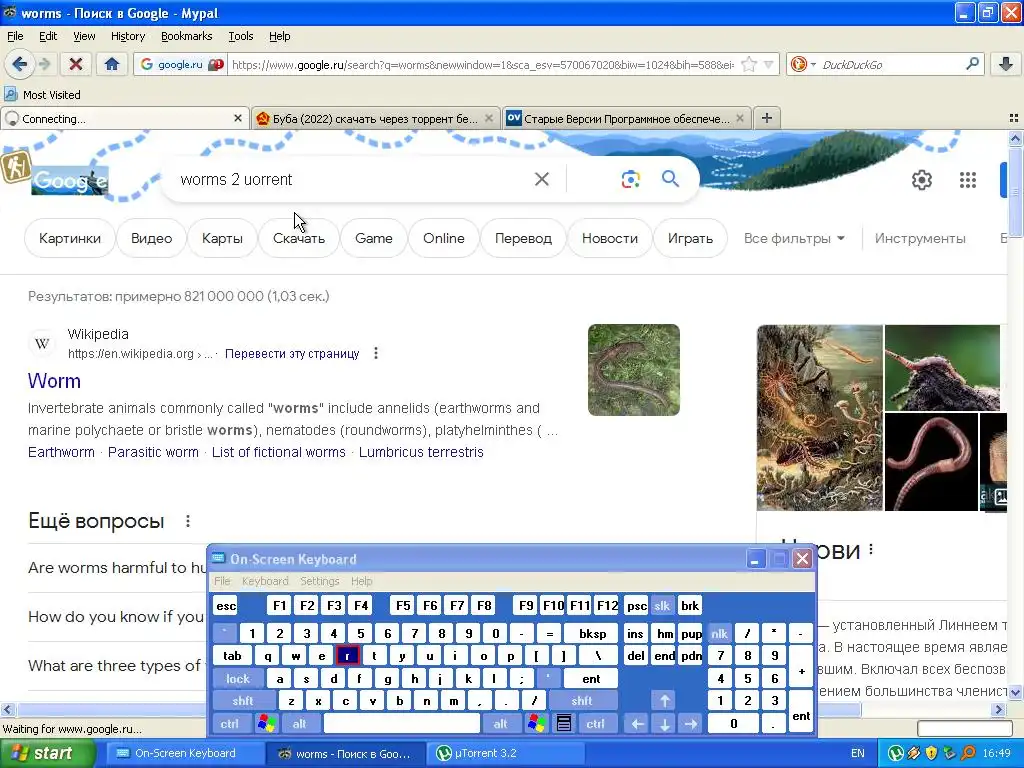Filter results by Картинки

click(70, 238)
